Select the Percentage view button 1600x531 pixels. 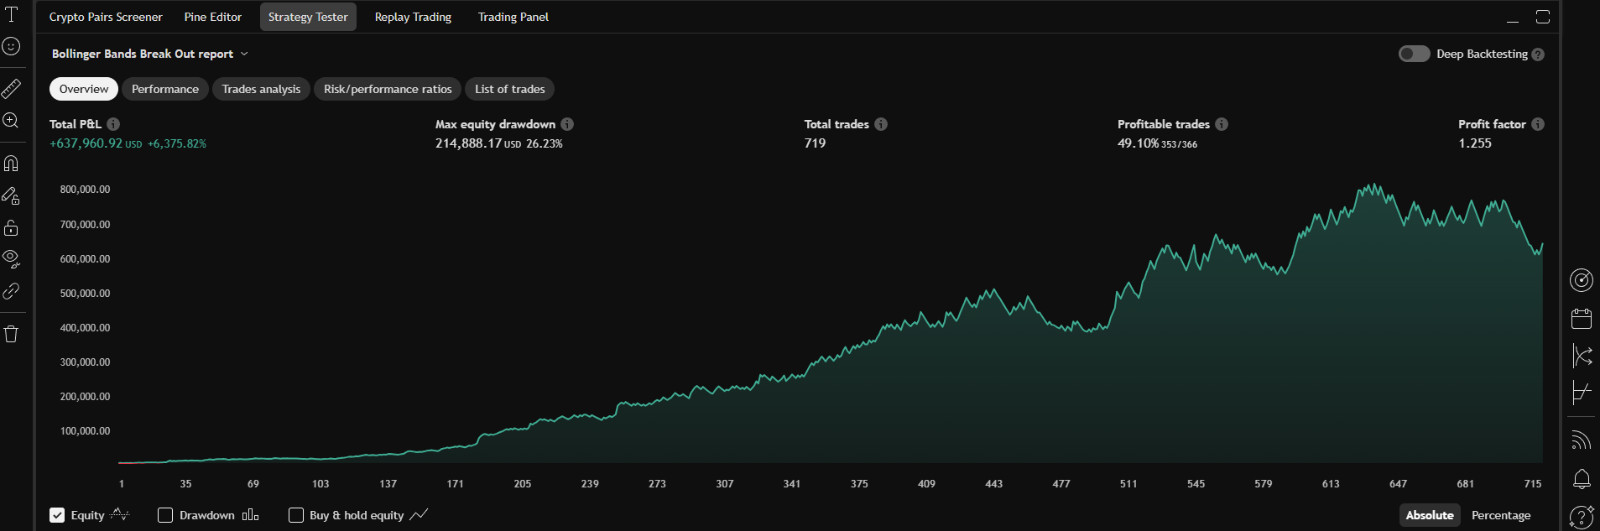[x=1500, y=515]
